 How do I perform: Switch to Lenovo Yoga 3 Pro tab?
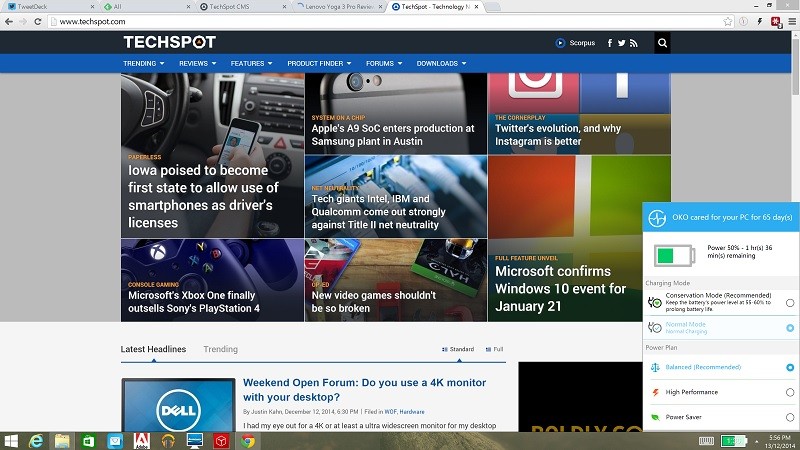coord(339,7)
